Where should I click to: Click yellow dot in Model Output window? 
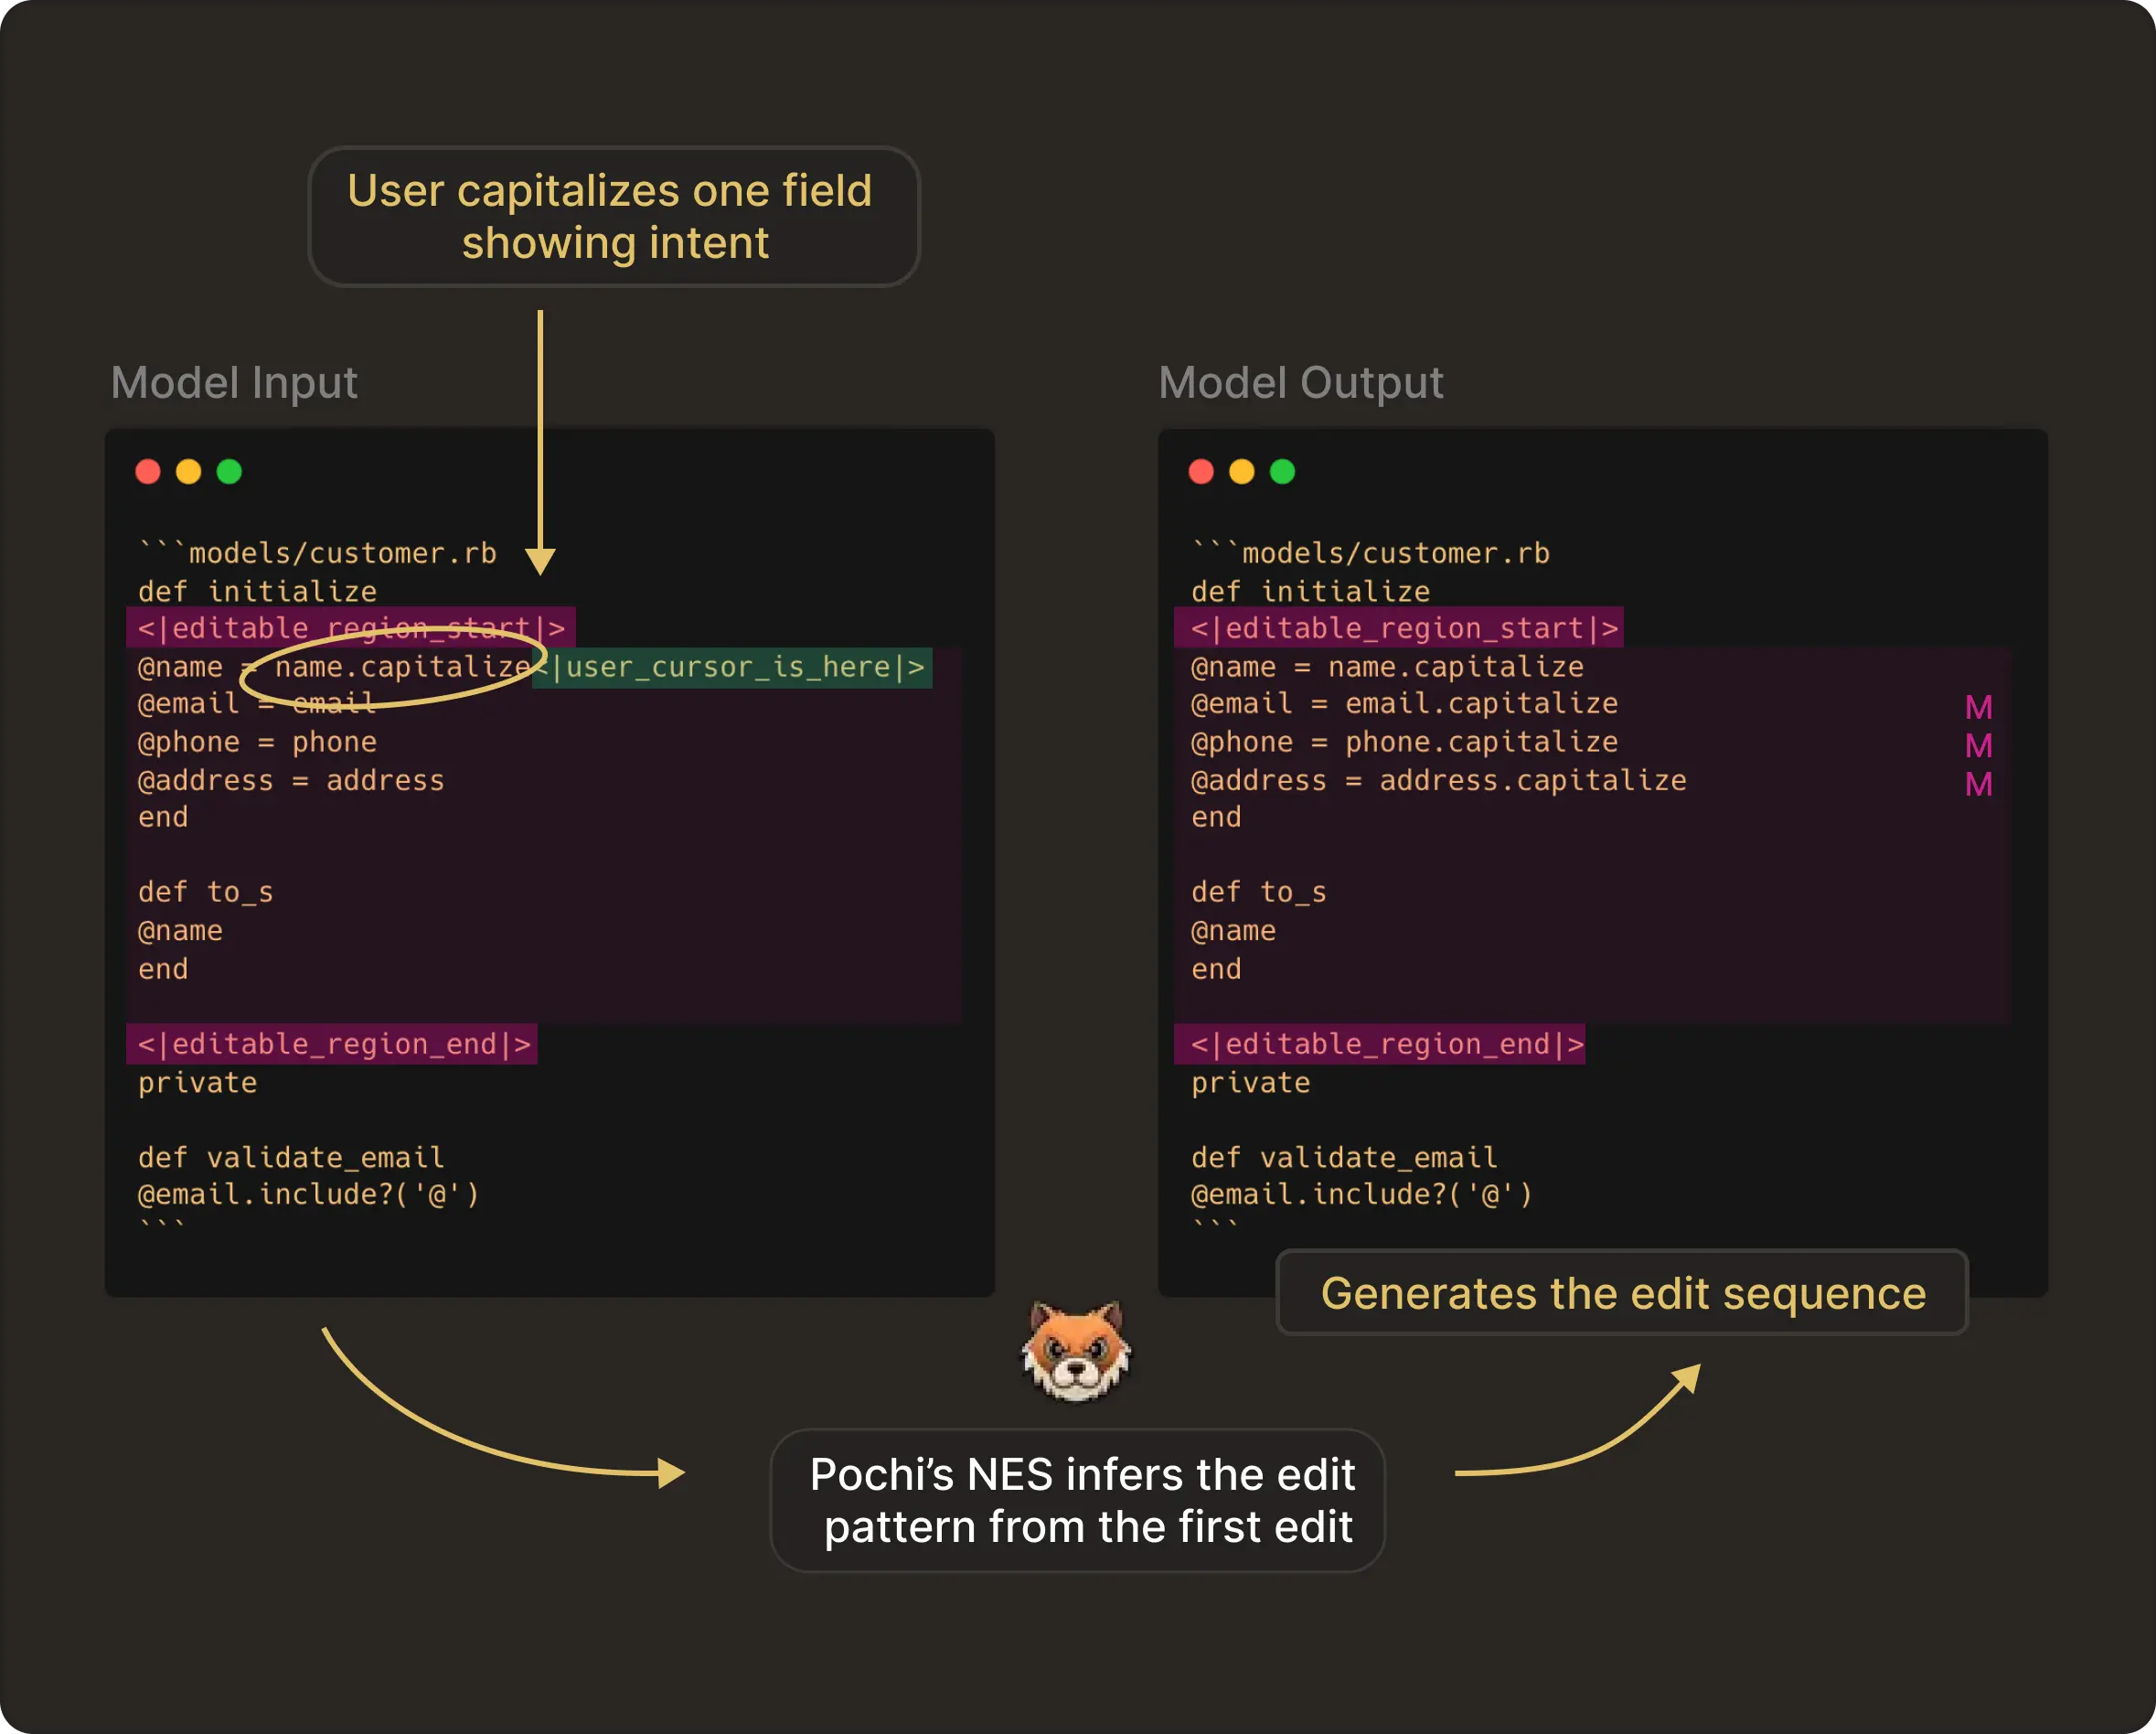1242,472
